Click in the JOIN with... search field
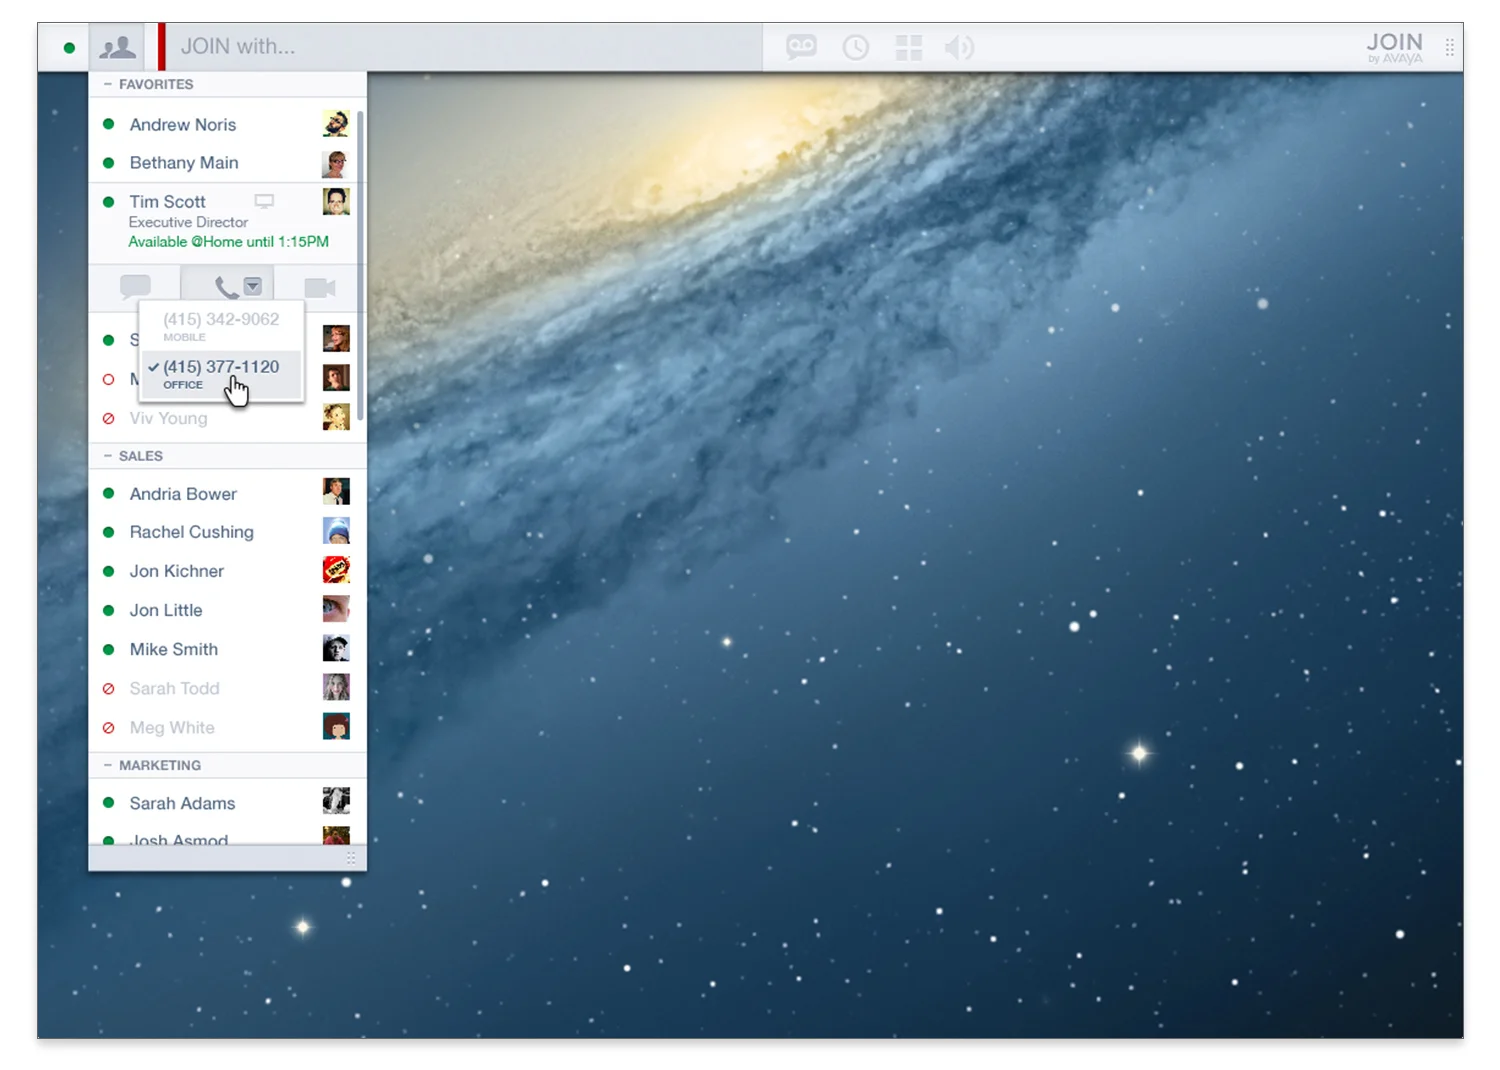The width and height of the screenshot is (1500, 1070). point(465,47)
